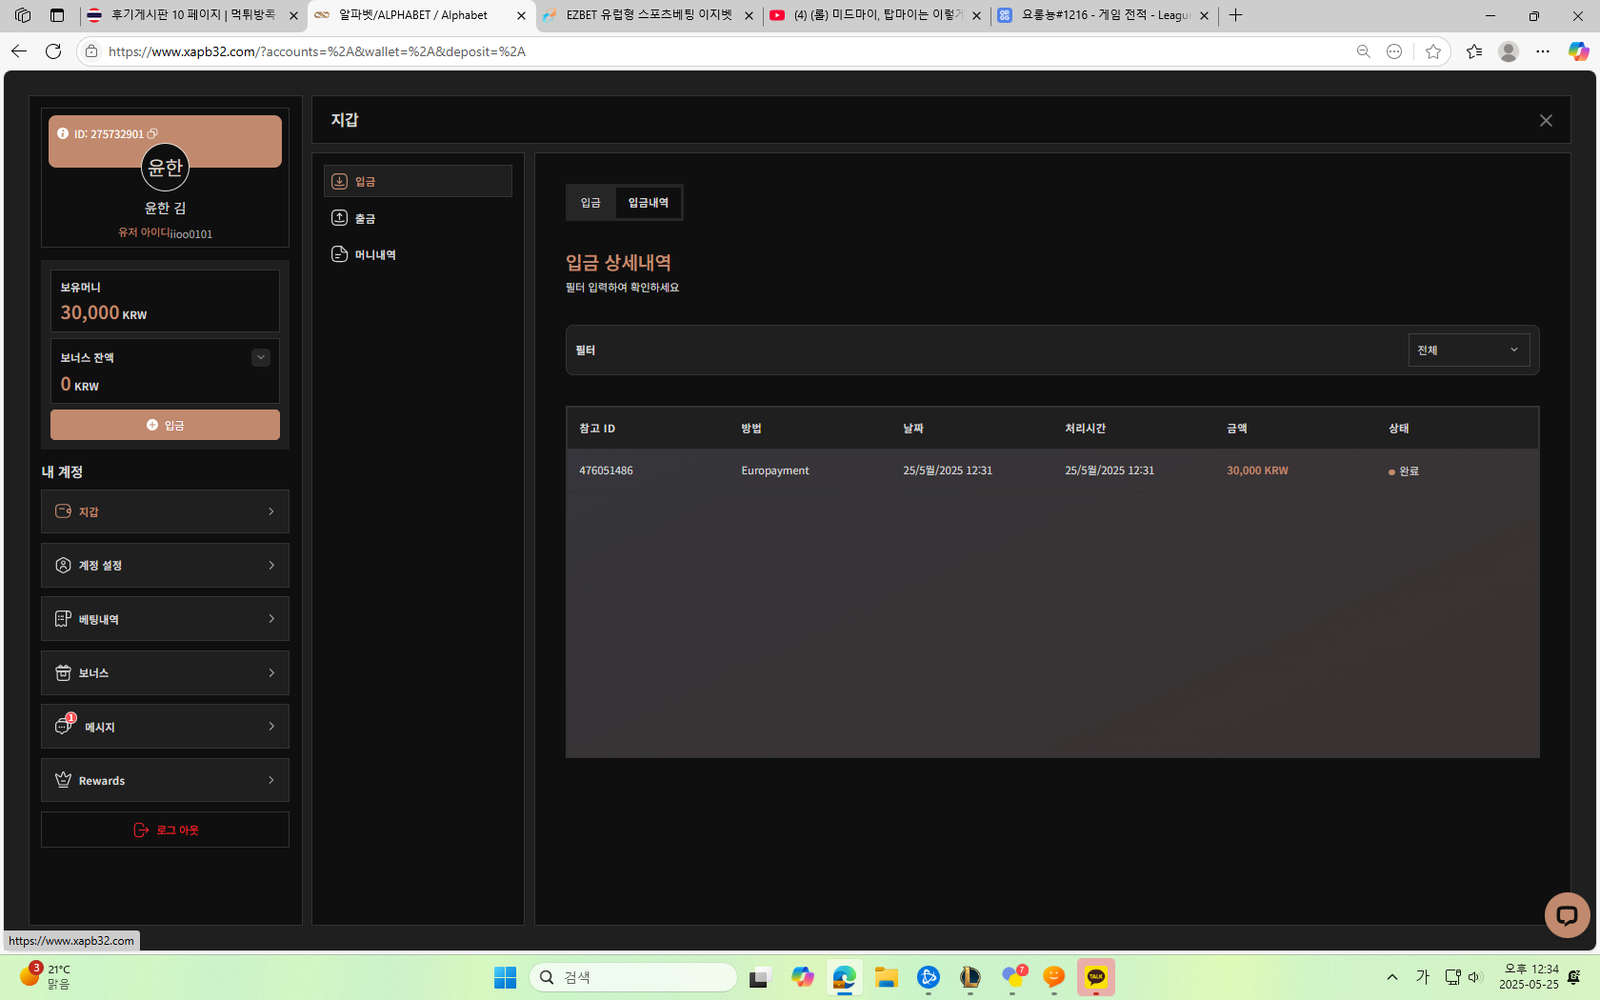
Task: Copy the user ID number icon
Action: (152, 134)
